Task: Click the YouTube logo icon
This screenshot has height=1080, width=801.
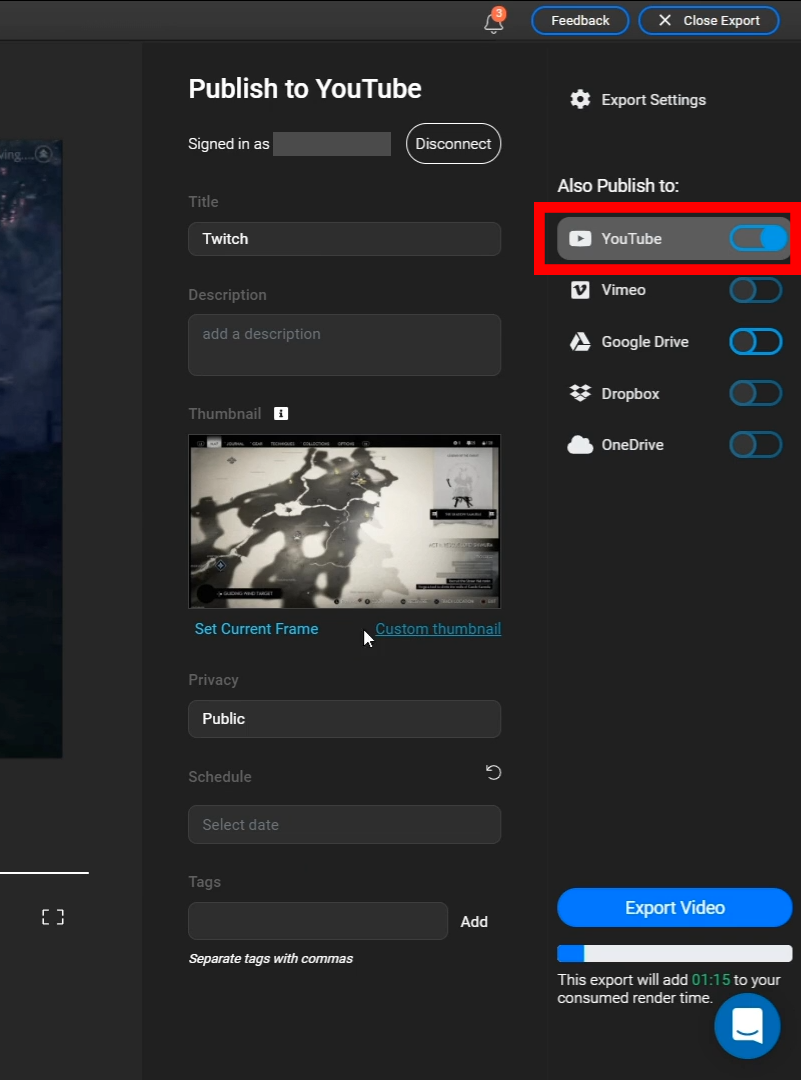Action: pos(580,239)
